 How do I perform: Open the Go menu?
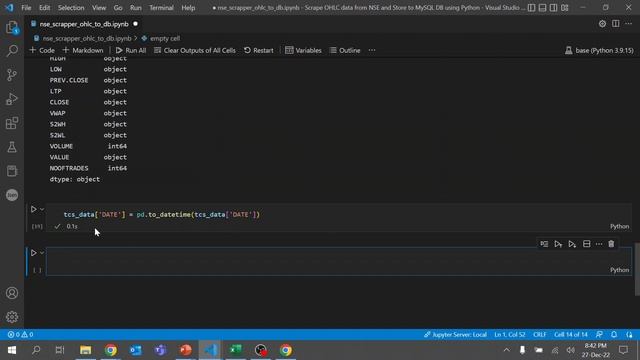[x=118, y=8]
